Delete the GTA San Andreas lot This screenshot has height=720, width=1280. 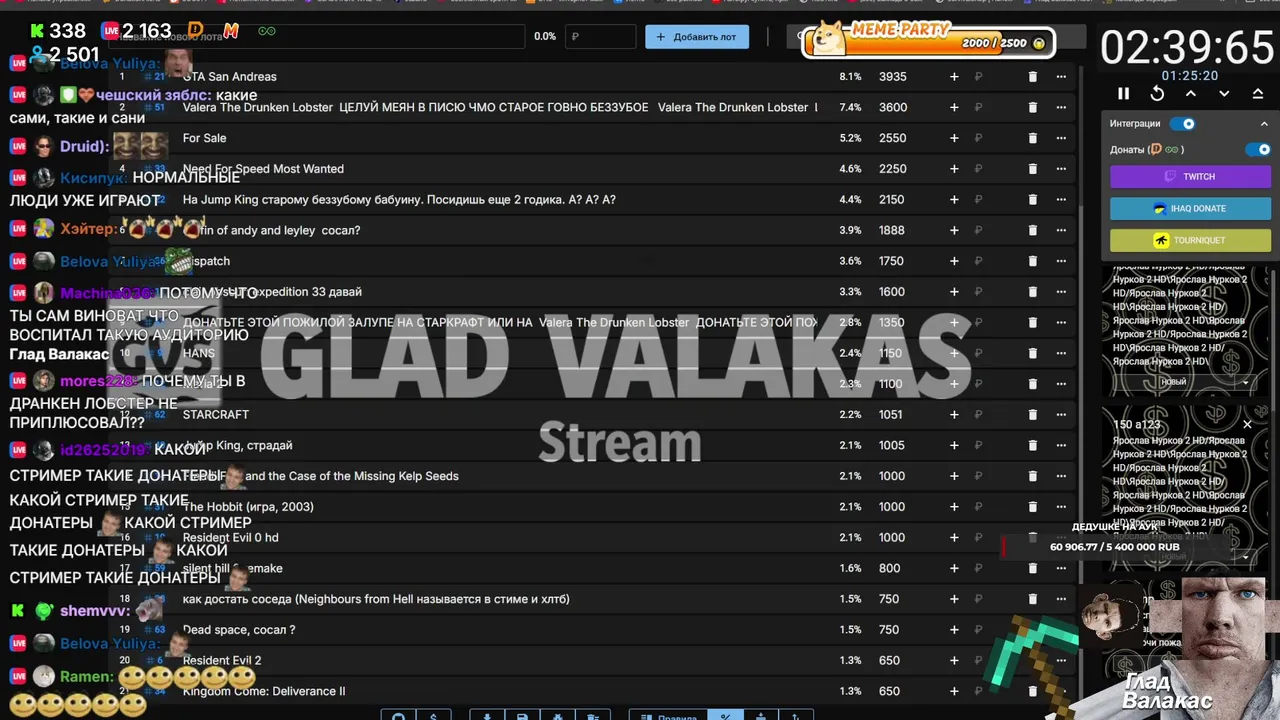tap(1033, 76)
